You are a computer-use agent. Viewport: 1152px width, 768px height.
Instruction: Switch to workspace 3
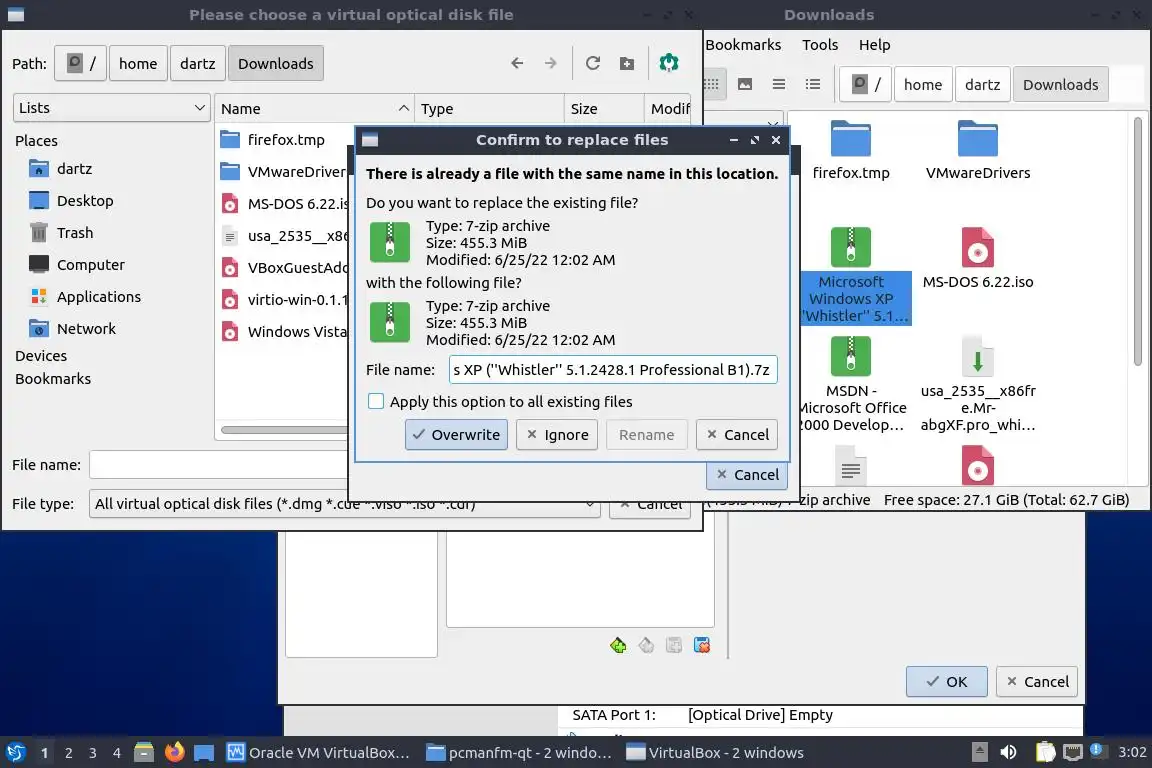coord(93,753)
